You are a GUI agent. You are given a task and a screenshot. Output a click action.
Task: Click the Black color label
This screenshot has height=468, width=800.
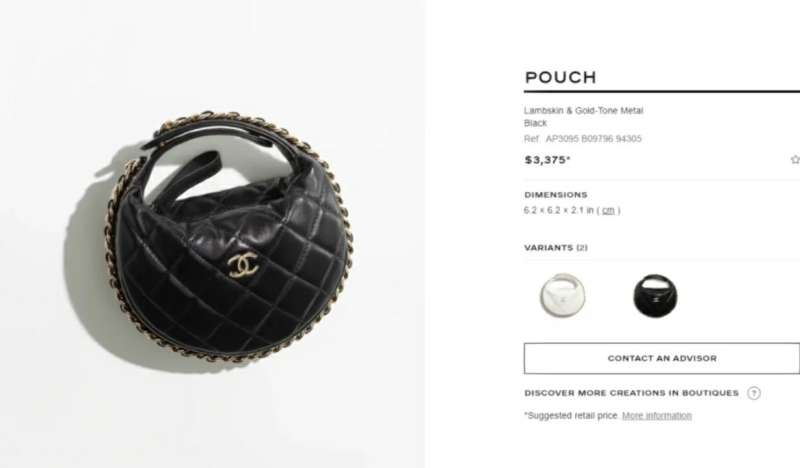pyautogui.click(x=535, y=123)
